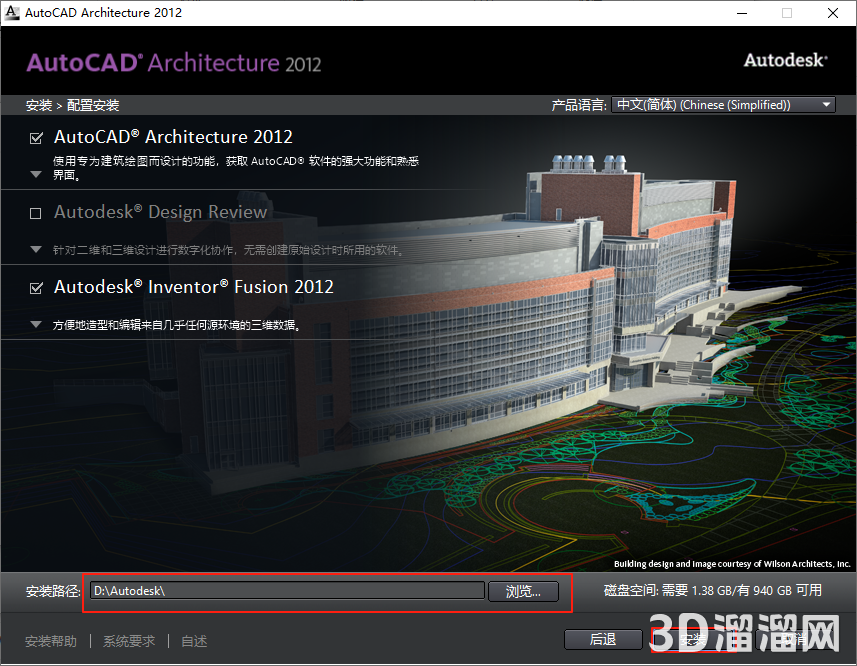Click the AutoCAD icon in title bar
857x666 pixels.
point(12,13)
